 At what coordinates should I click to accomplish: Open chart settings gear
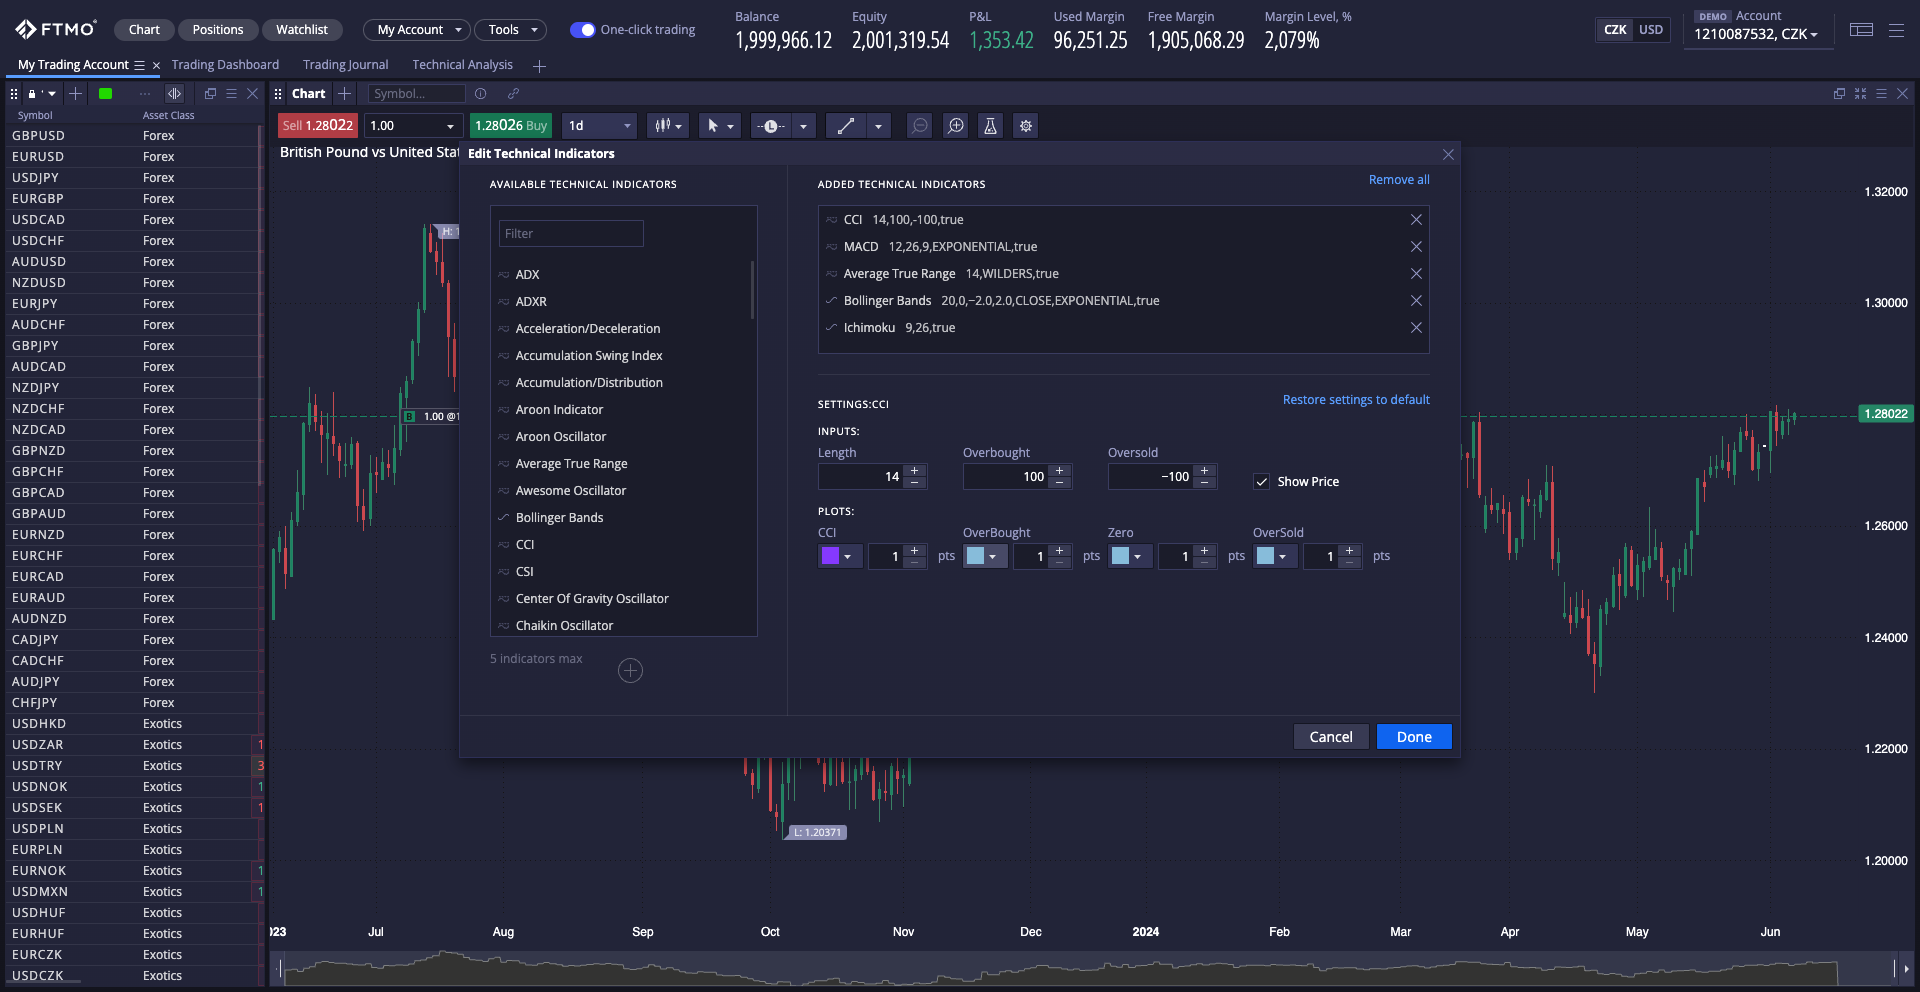click(1025, 126)
